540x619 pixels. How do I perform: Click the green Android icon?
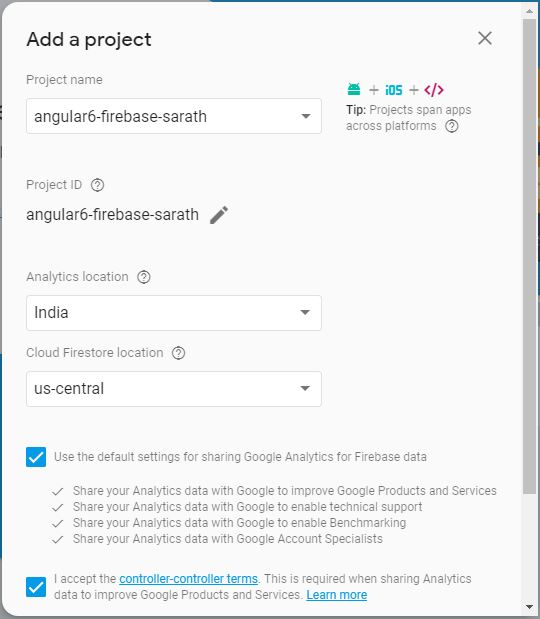point(354,90)
